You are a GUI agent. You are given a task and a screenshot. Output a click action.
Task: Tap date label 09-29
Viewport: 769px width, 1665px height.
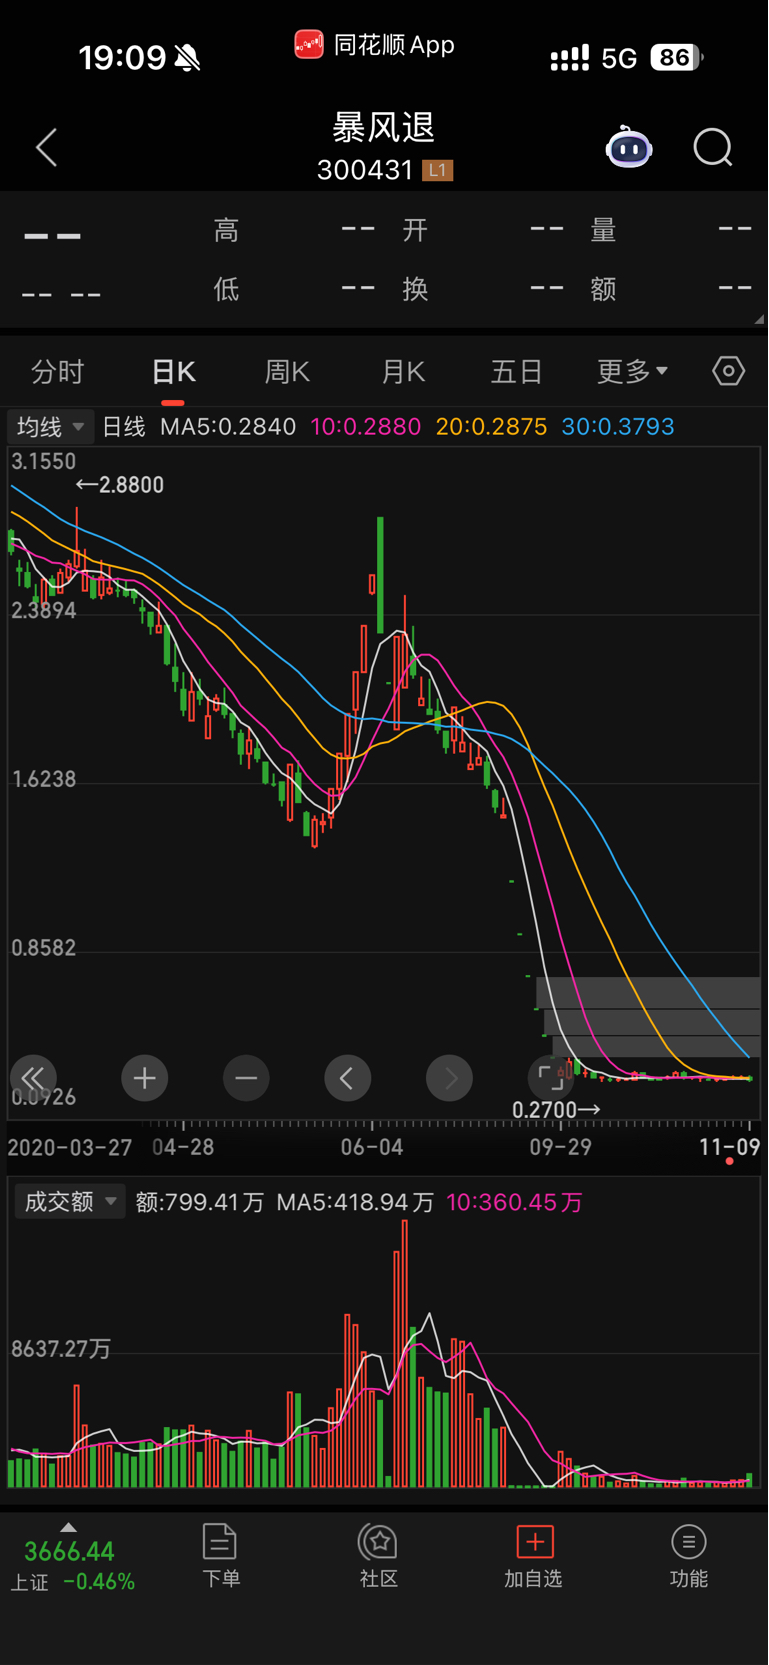pyautogui.click(x=561, y=1147)
